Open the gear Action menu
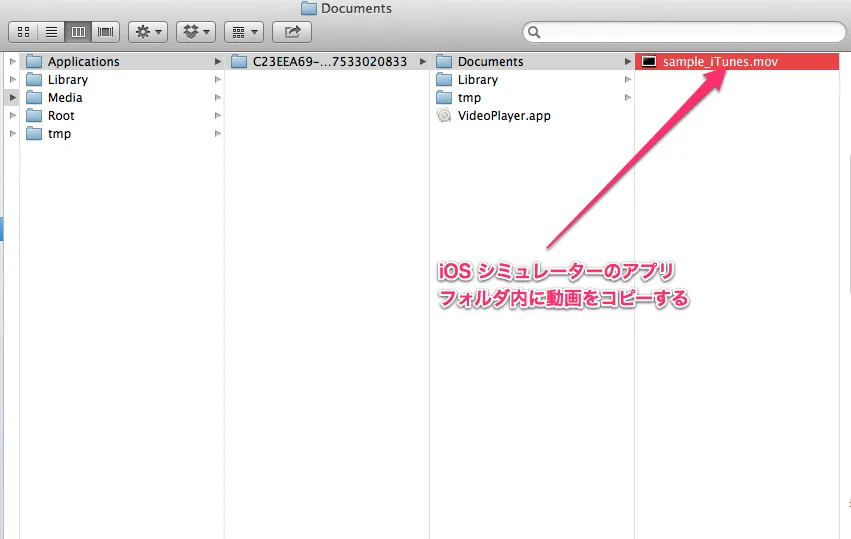851x539 pixels. tap(148, 32)
